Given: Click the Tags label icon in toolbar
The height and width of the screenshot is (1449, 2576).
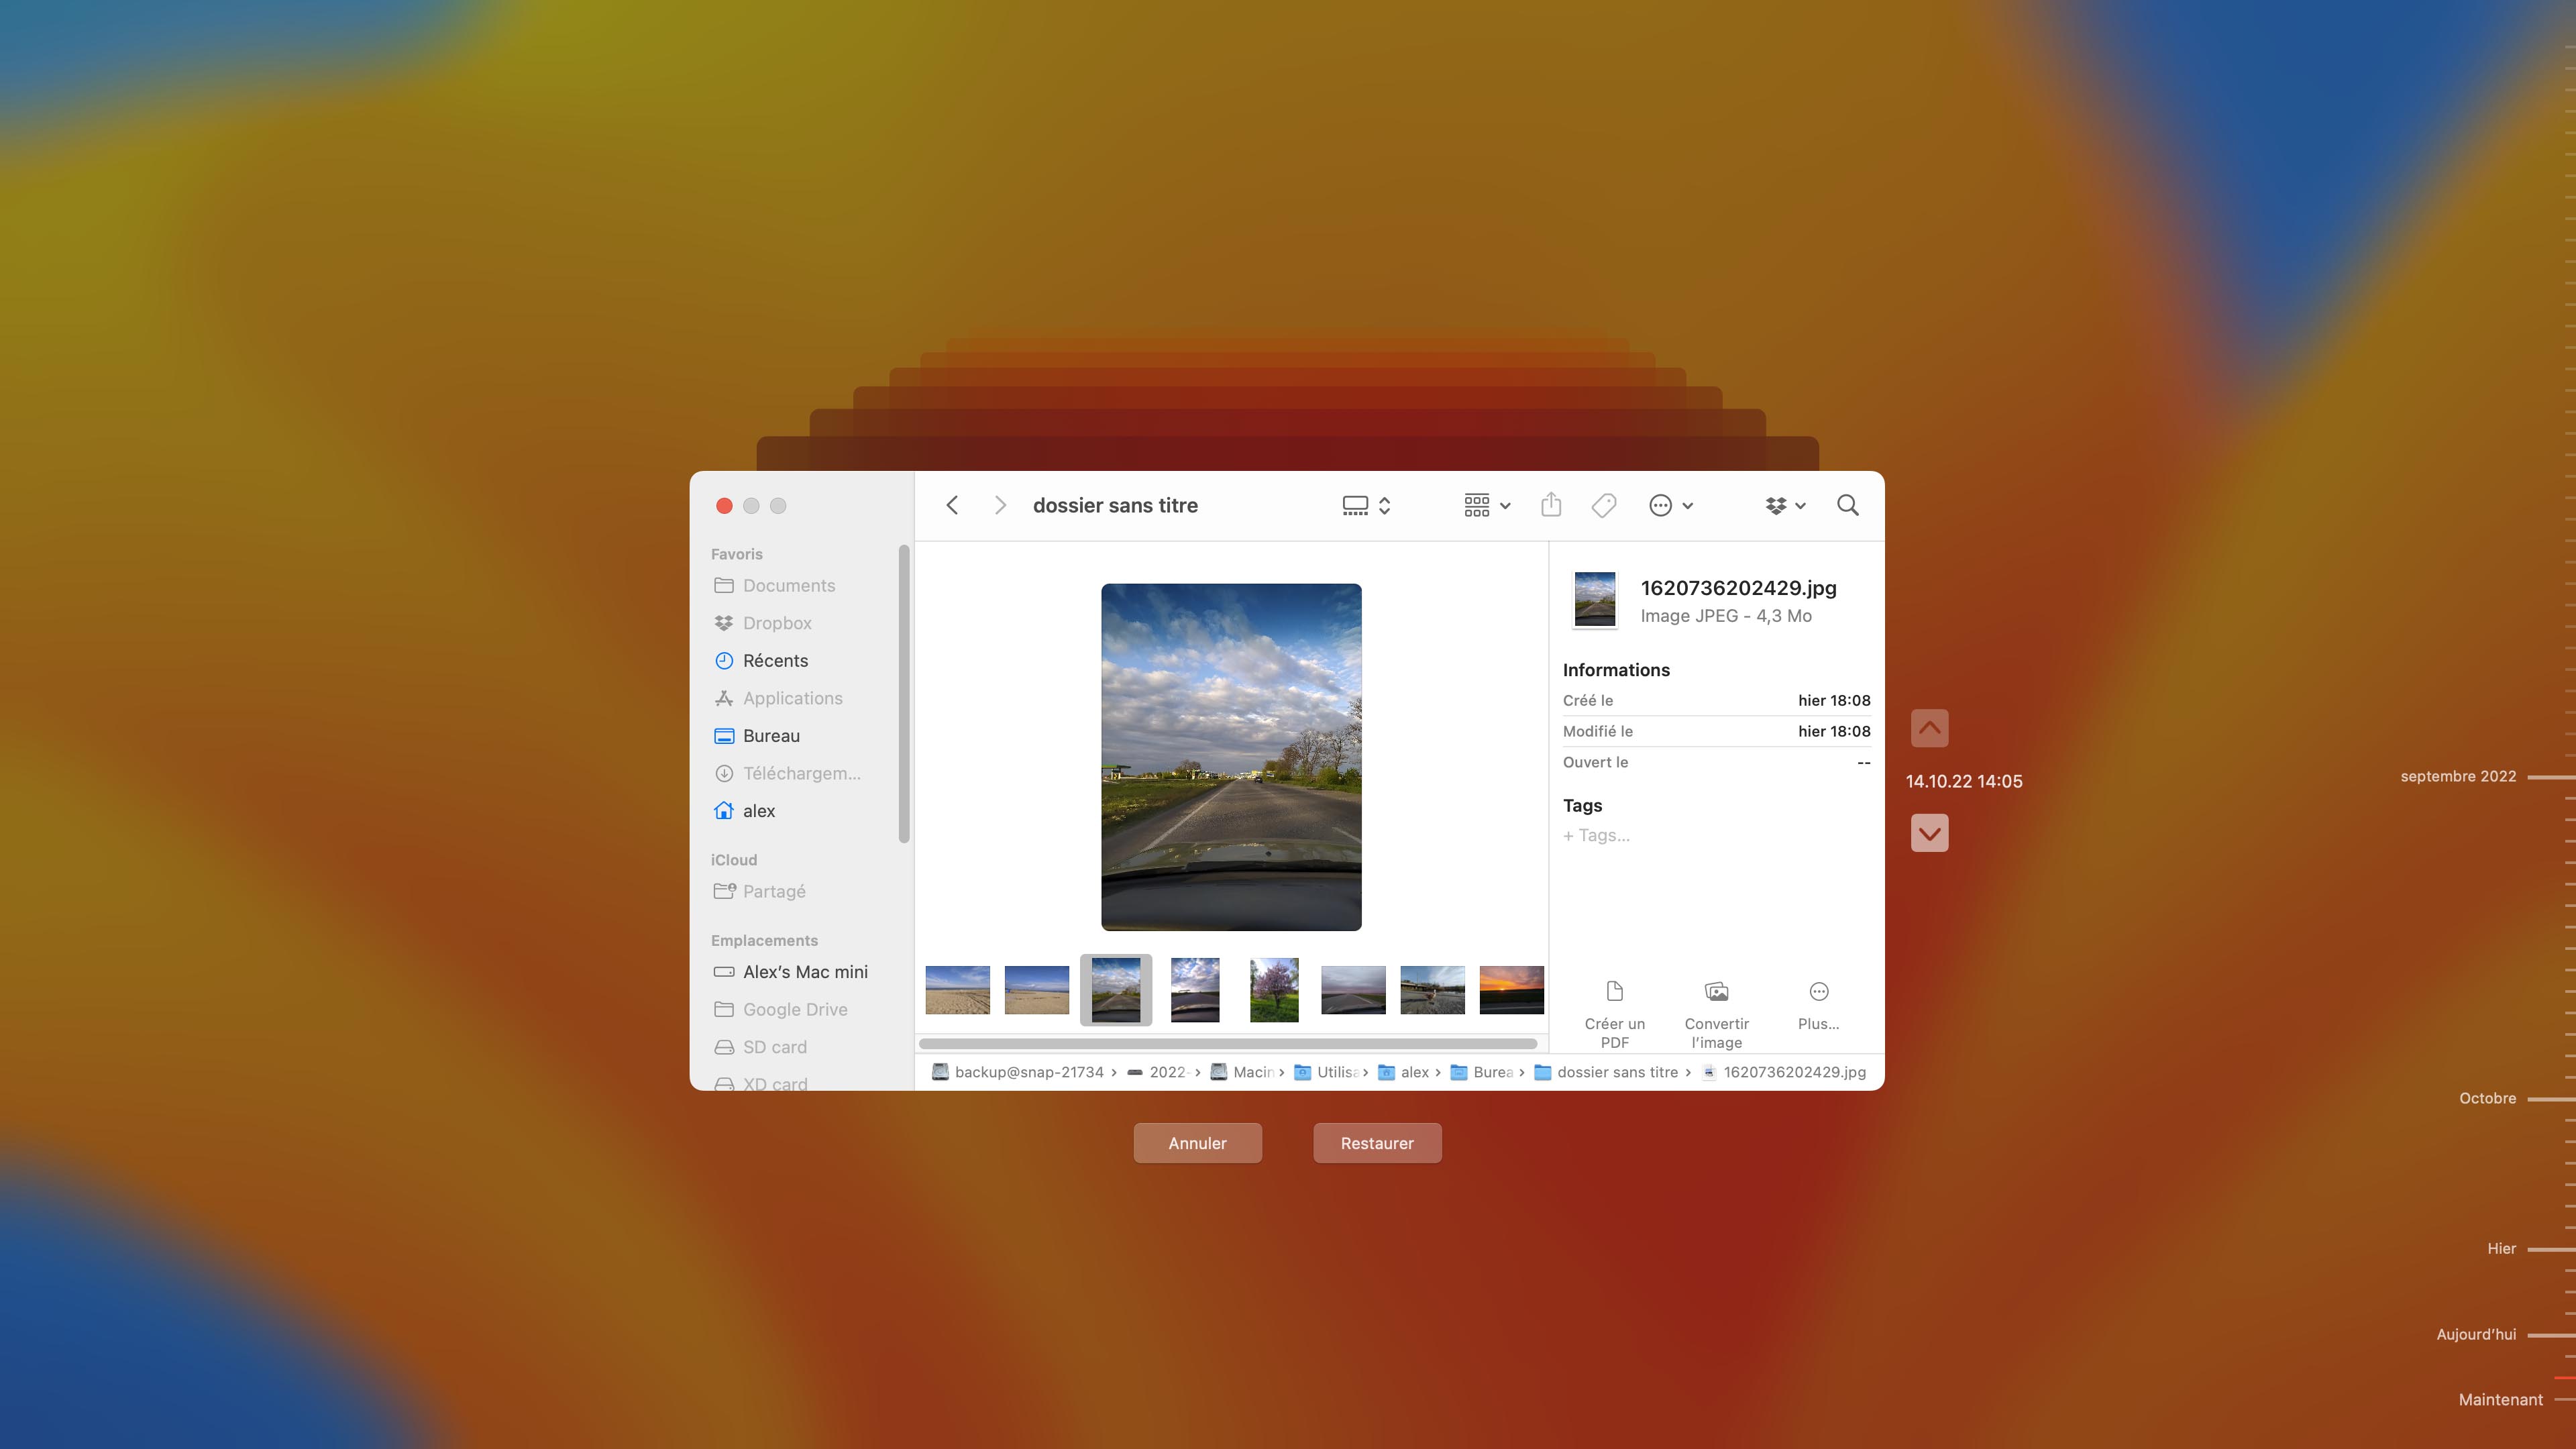Looking at the screenshot, I should [1604, 505].
